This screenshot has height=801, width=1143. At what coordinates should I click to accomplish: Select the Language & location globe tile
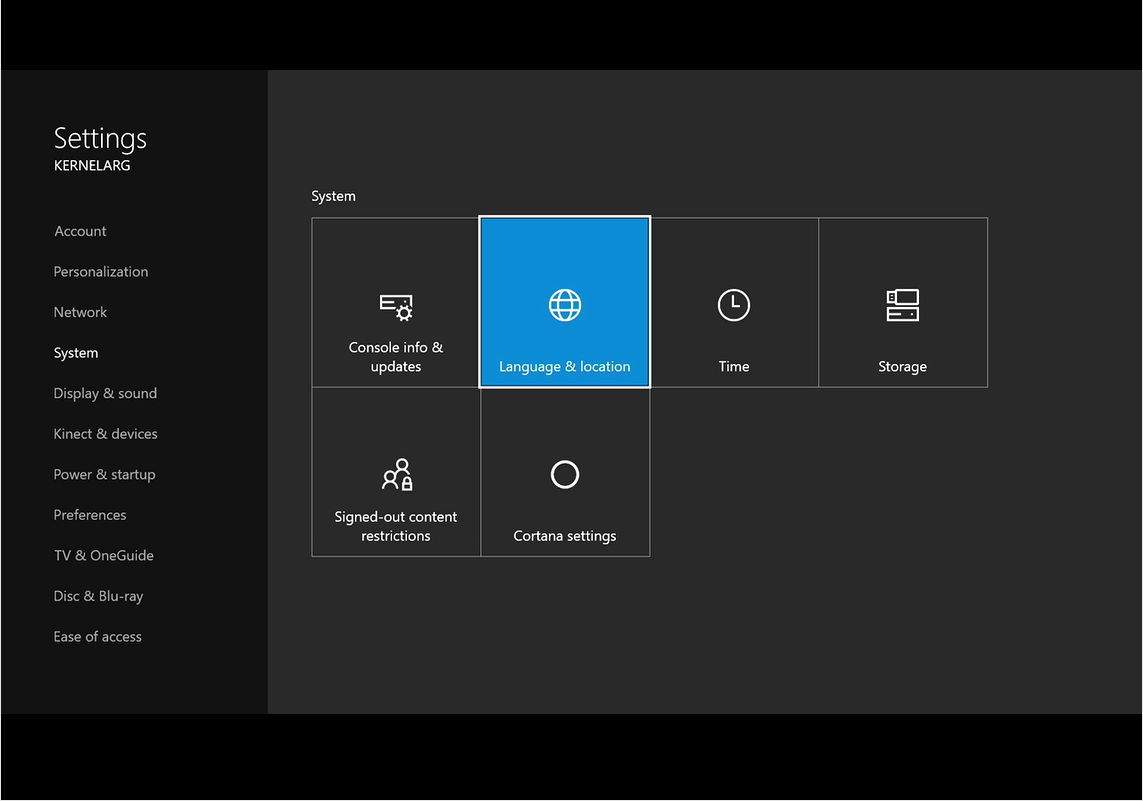click(x=564, y=302)
